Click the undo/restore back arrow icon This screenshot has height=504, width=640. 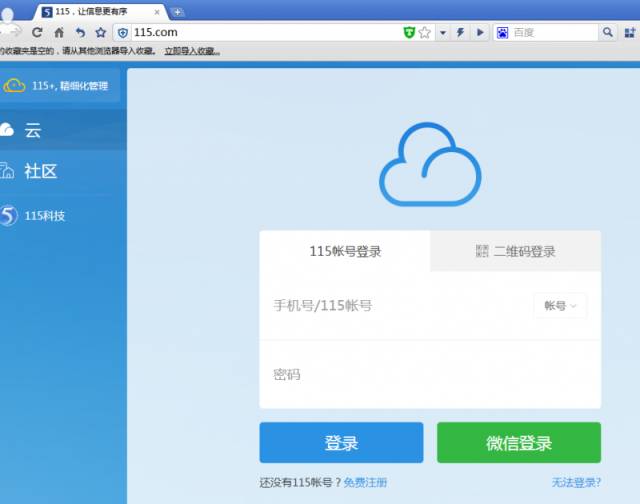click(x=80, y=32)
